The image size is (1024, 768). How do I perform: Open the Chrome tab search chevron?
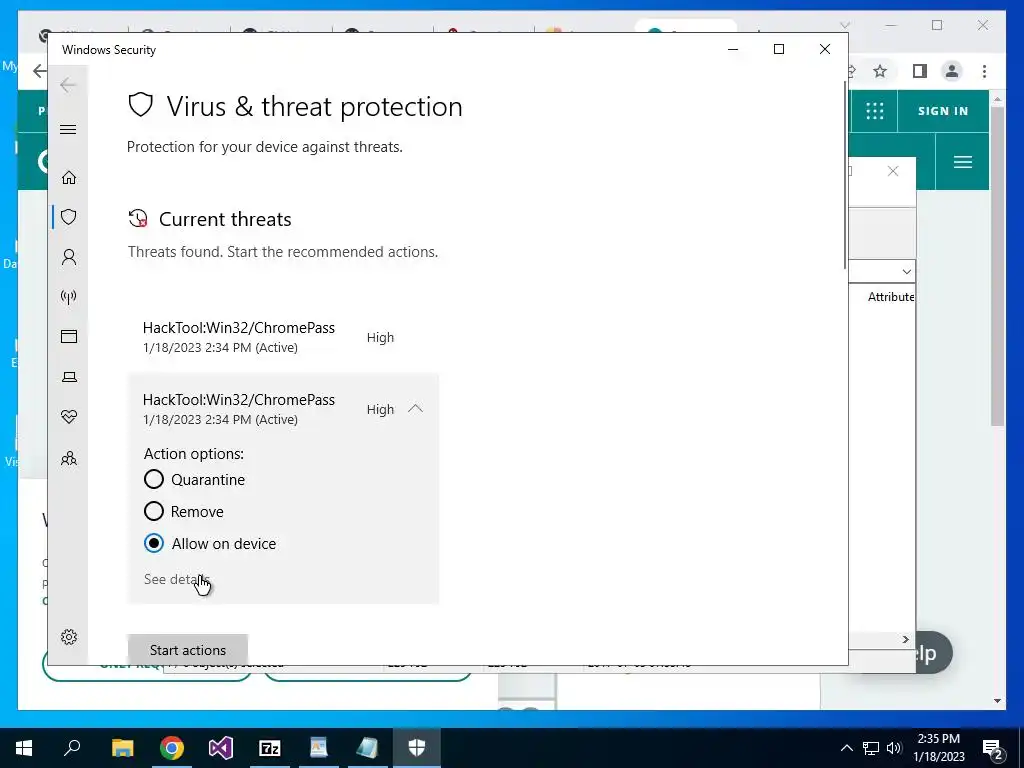[844, 25]
